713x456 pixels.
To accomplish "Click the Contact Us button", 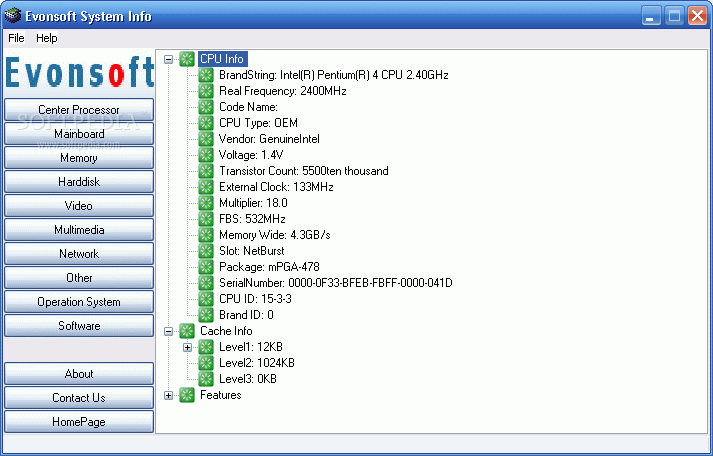I will tap(79, 398).
